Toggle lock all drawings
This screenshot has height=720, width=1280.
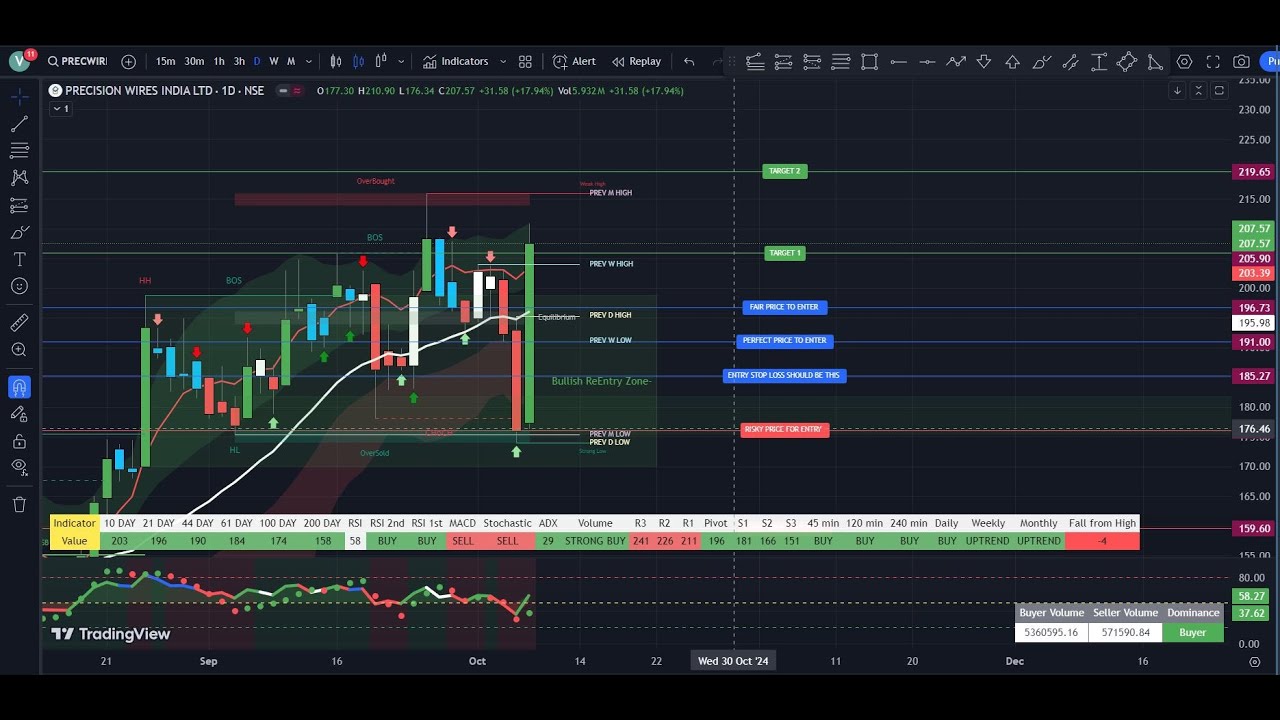point(19,441)
